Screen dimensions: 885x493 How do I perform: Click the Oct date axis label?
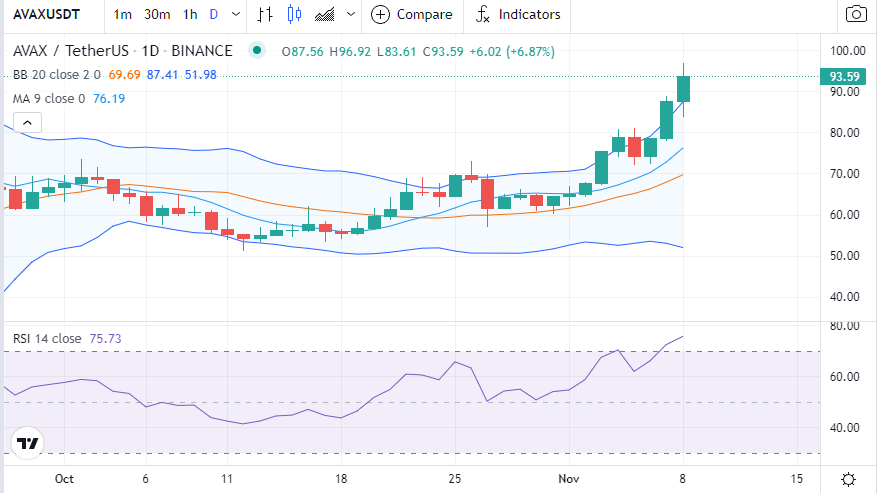(x=64, y=479)
